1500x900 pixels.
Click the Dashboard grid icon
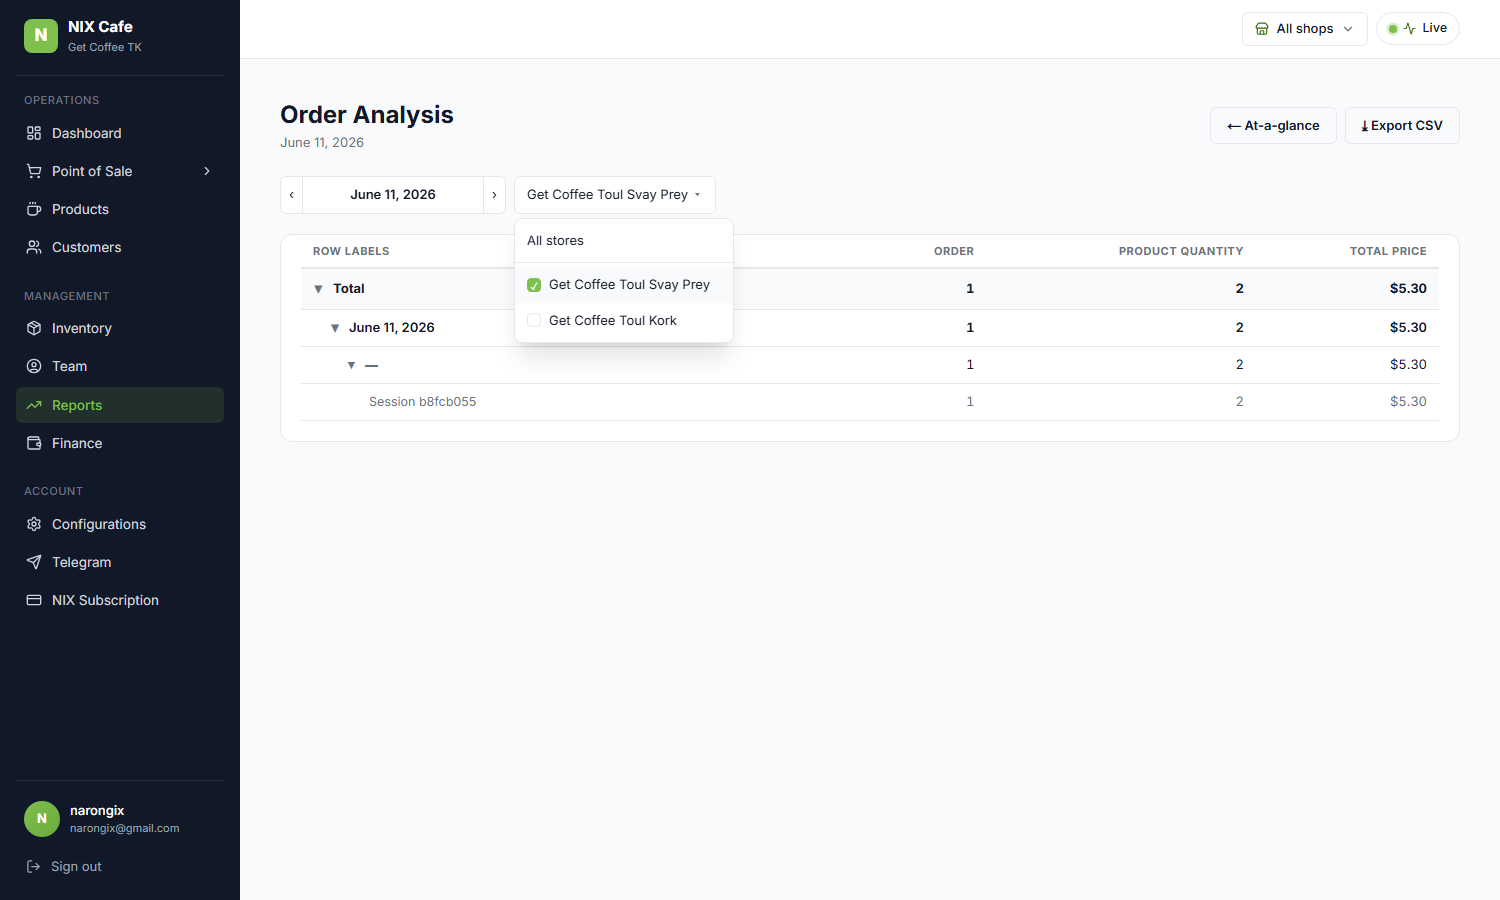tap(34, 133)
